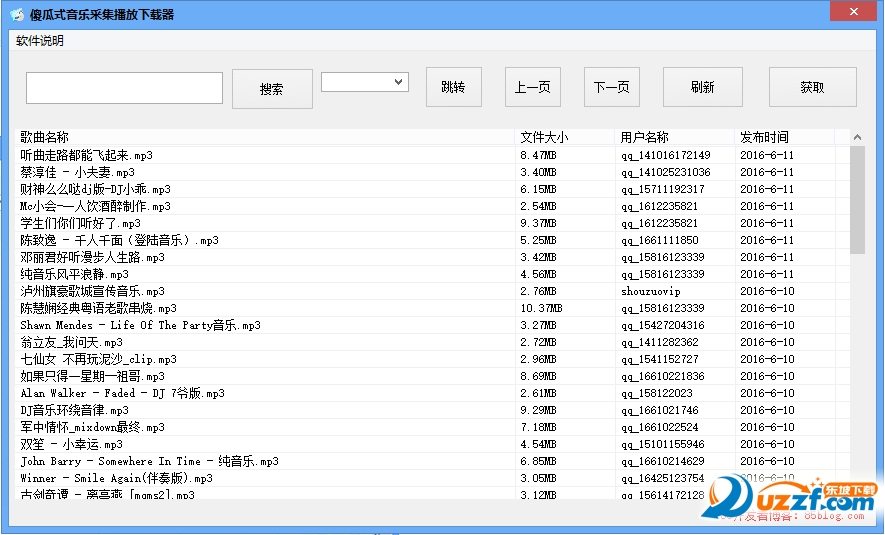Click the search text input field
The height and width of the screenshot is (535, 885).
tap(124, 88)
